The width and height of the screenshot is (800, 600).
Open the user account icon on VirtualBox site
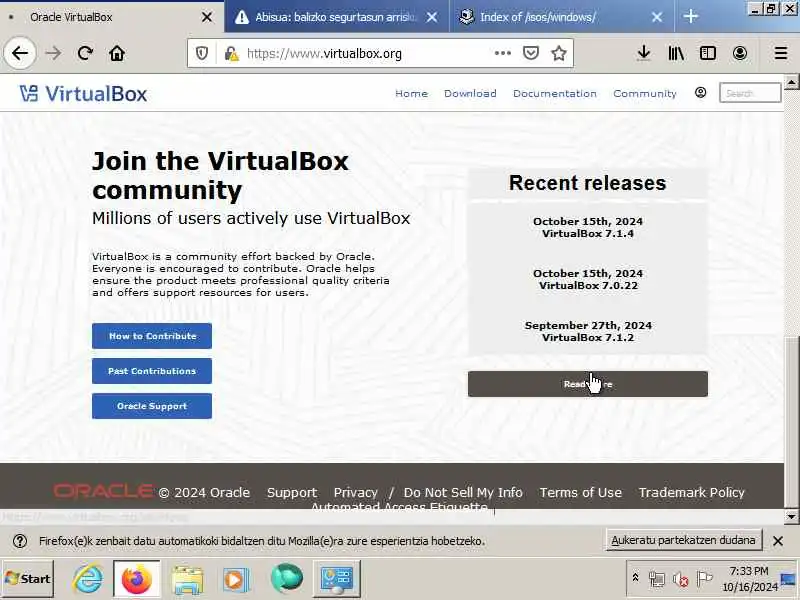point(701,92)
